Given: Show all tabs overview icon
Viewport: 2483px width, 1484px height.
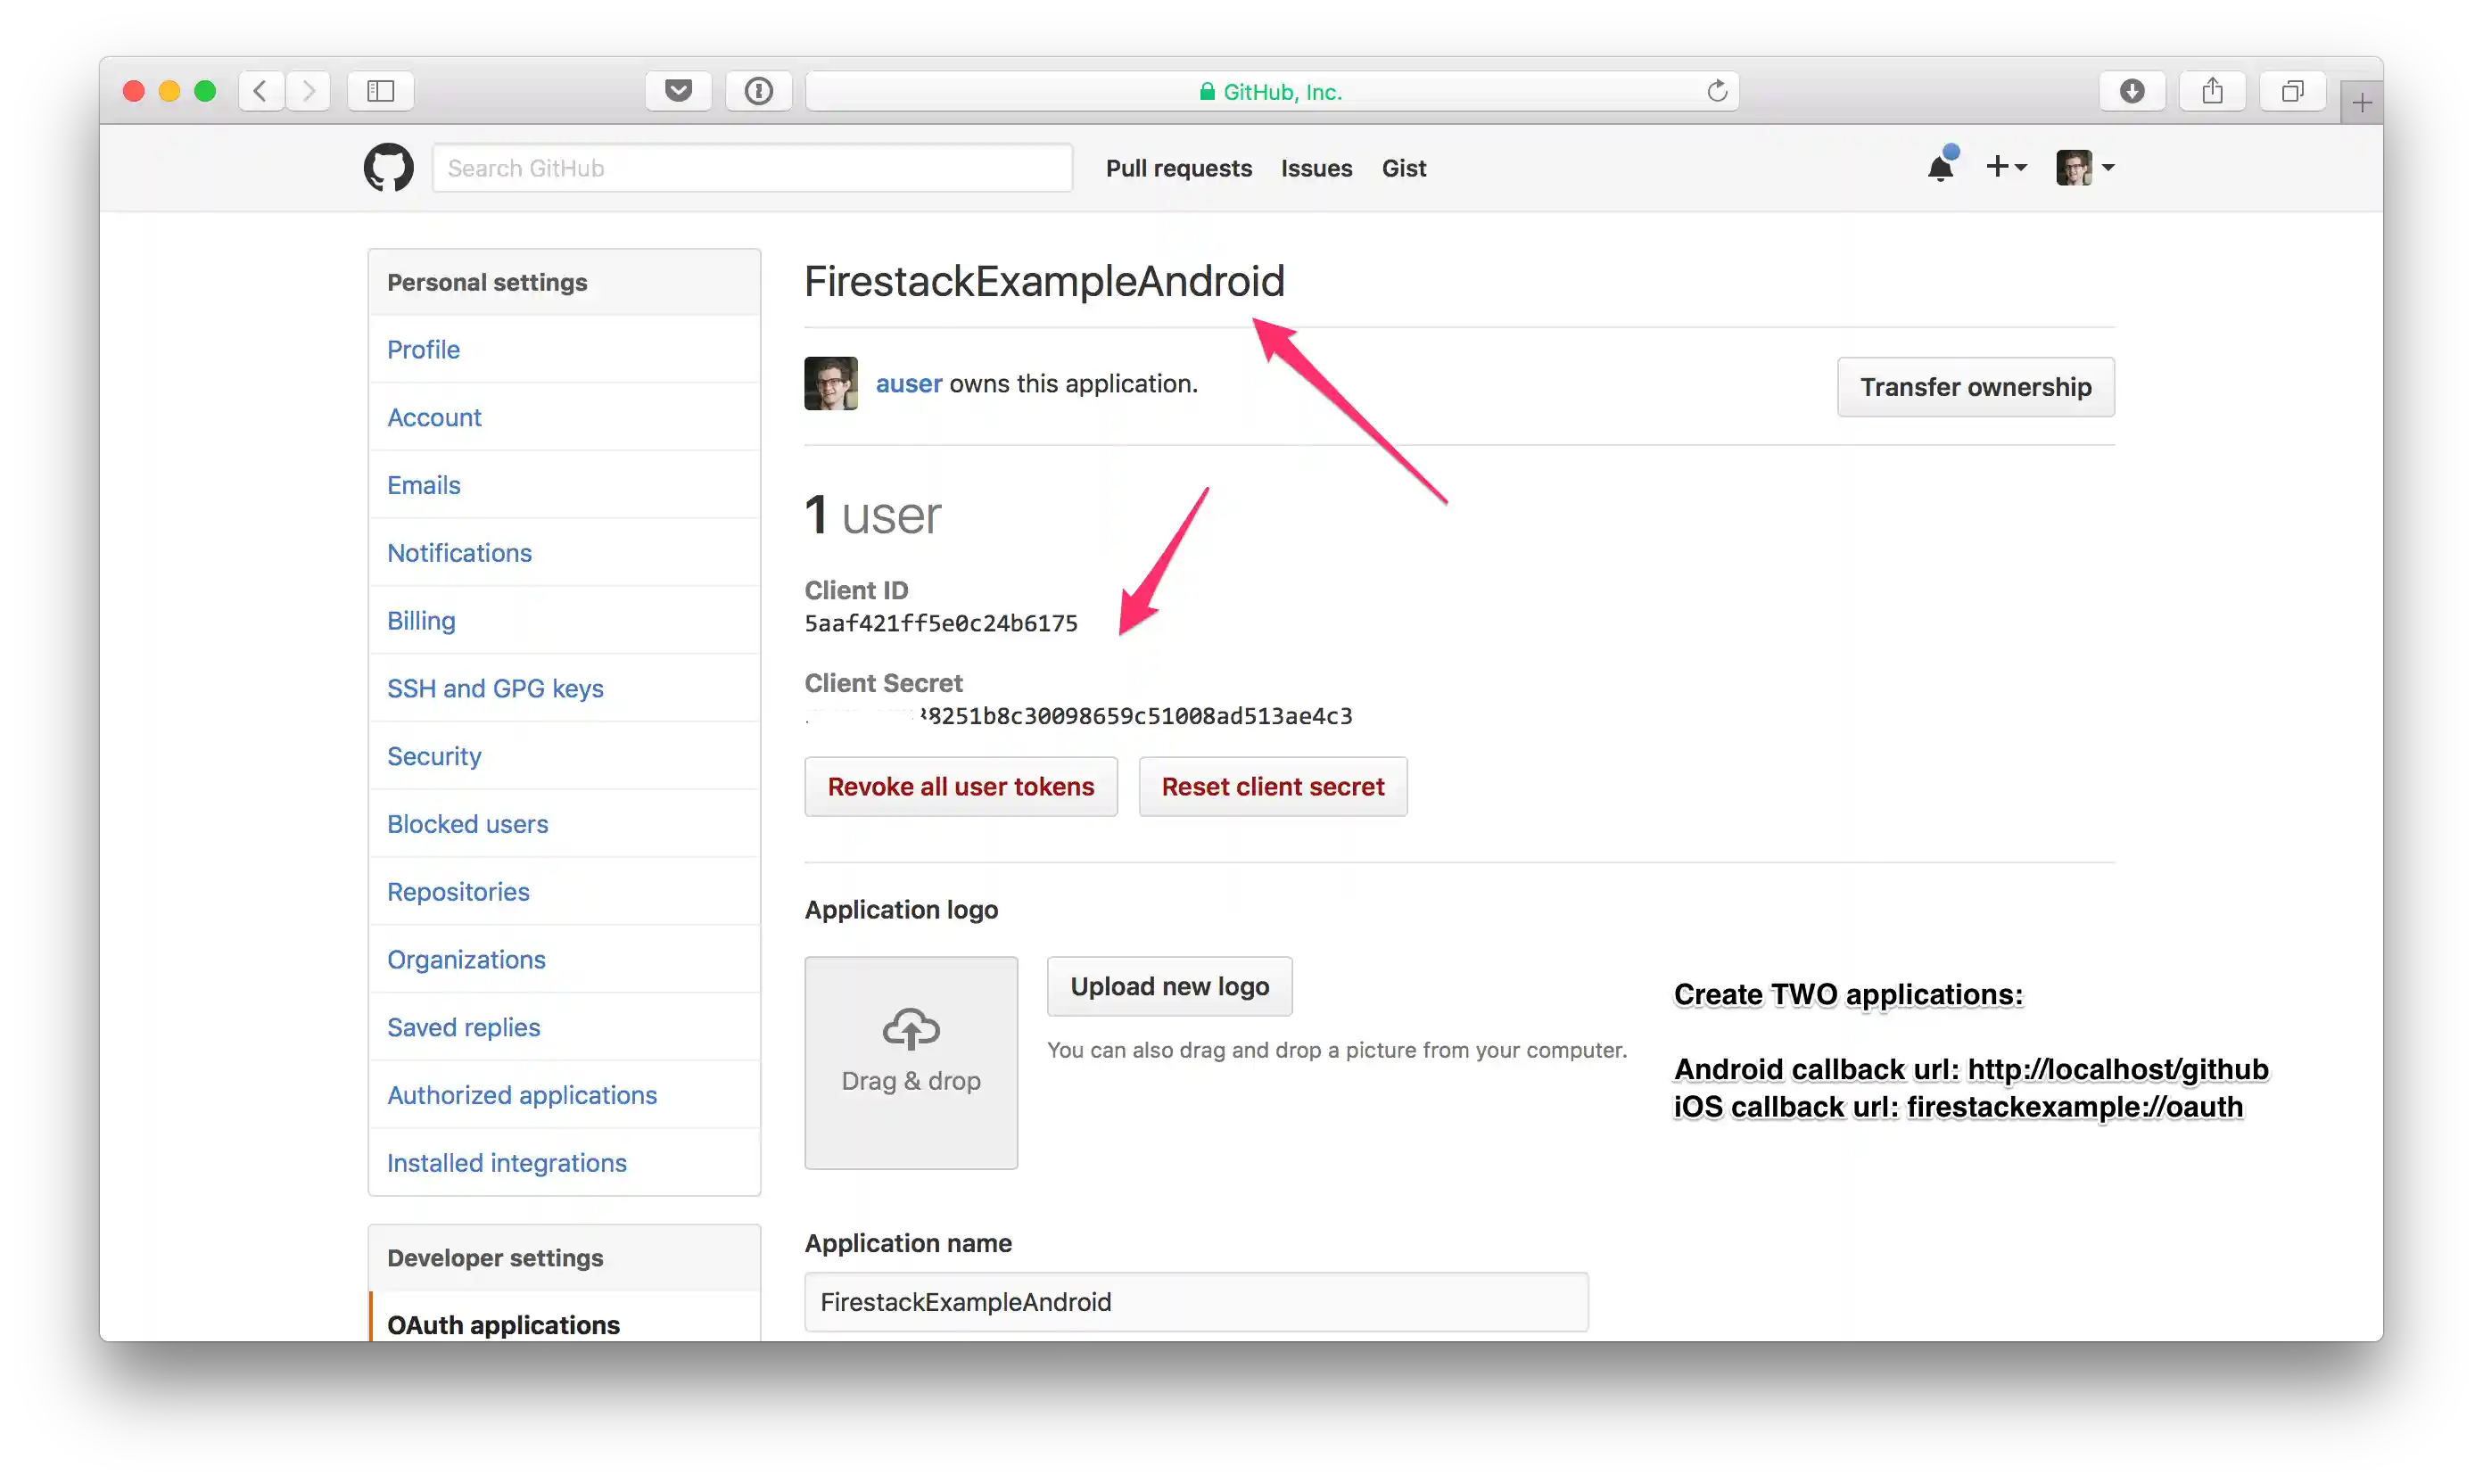Looking at the screenshot, I should click(2292, 91).
